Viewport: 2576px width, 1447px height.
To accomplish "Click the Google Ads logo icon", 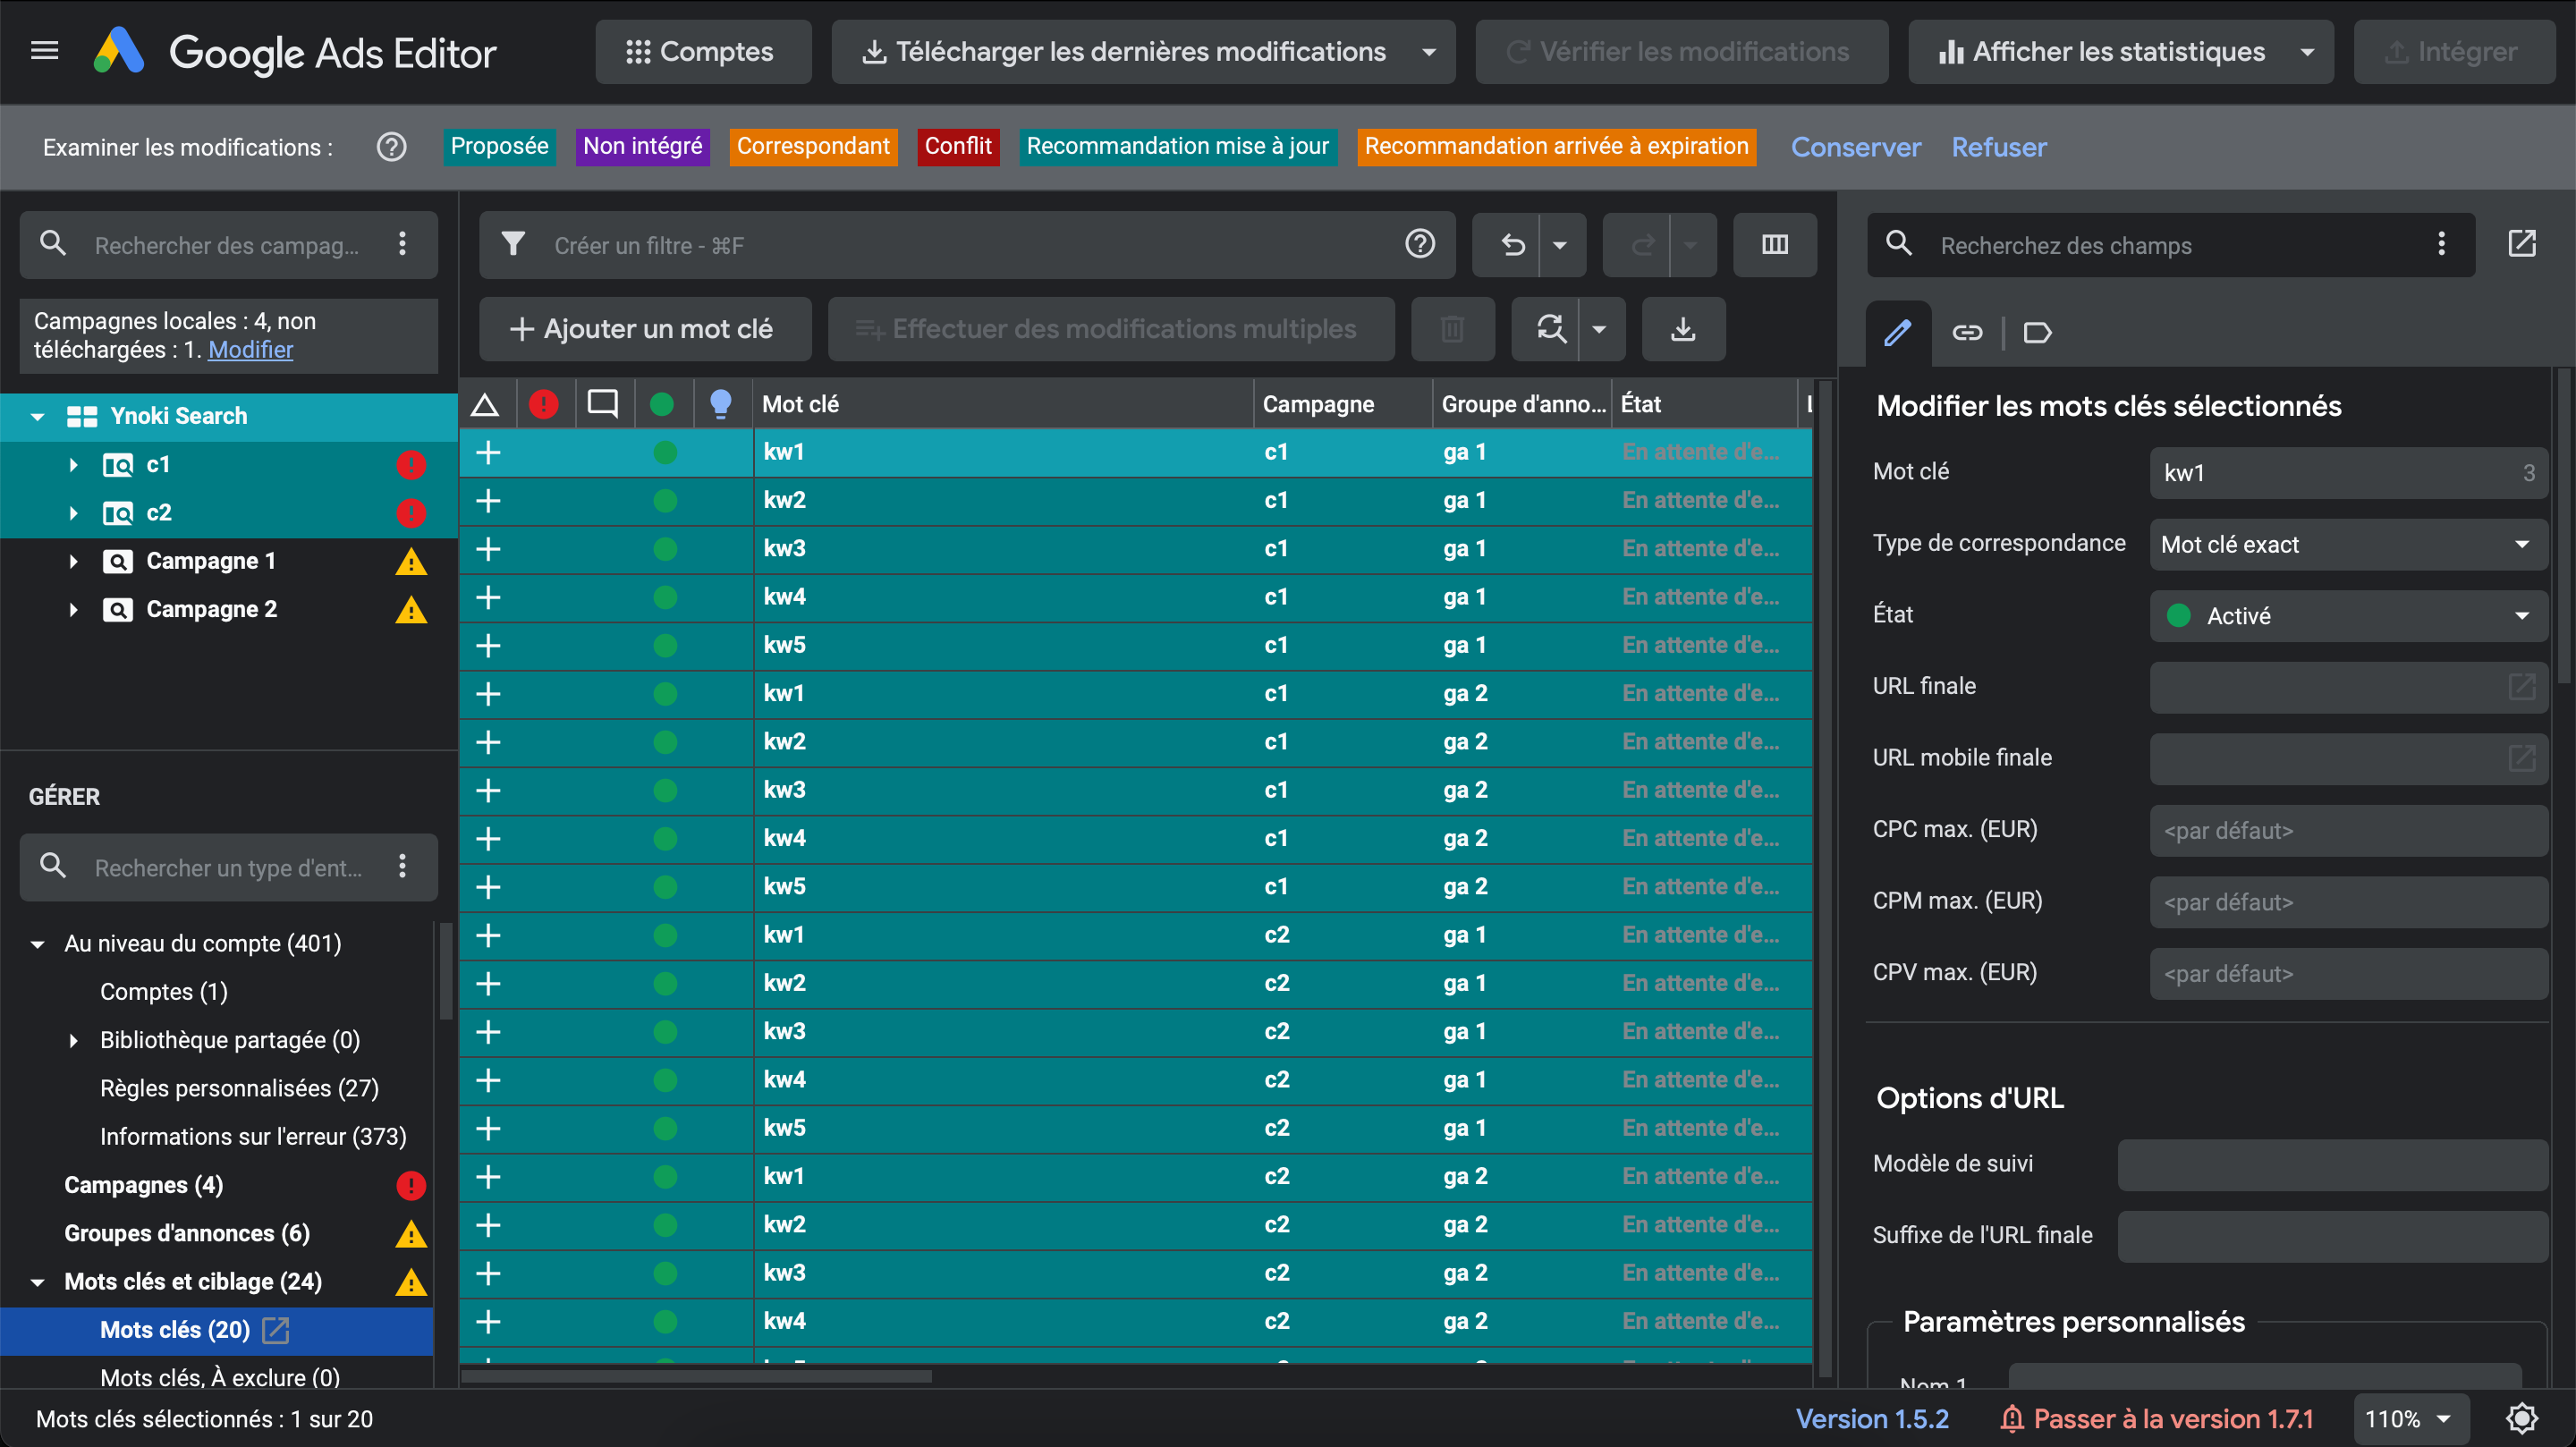I will point(119,51).
